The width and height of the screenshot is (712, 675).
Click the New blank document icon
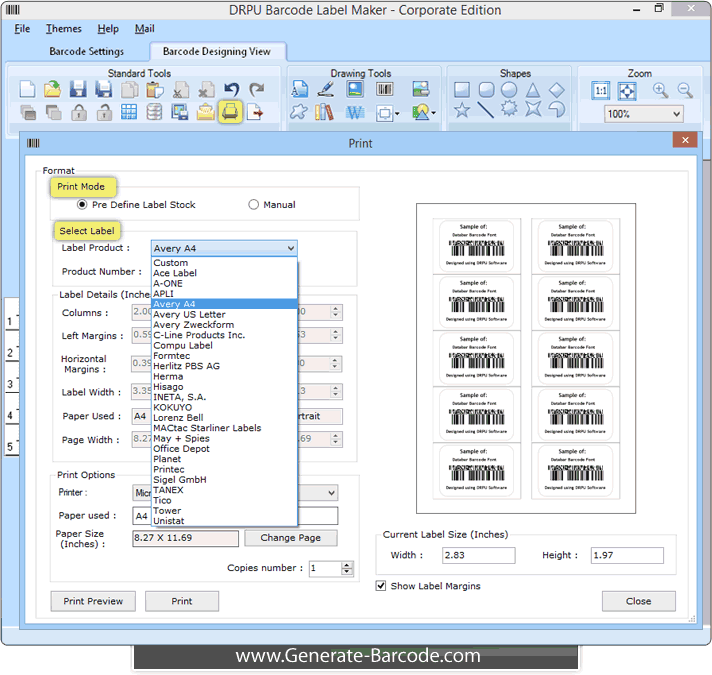[27, 89]
